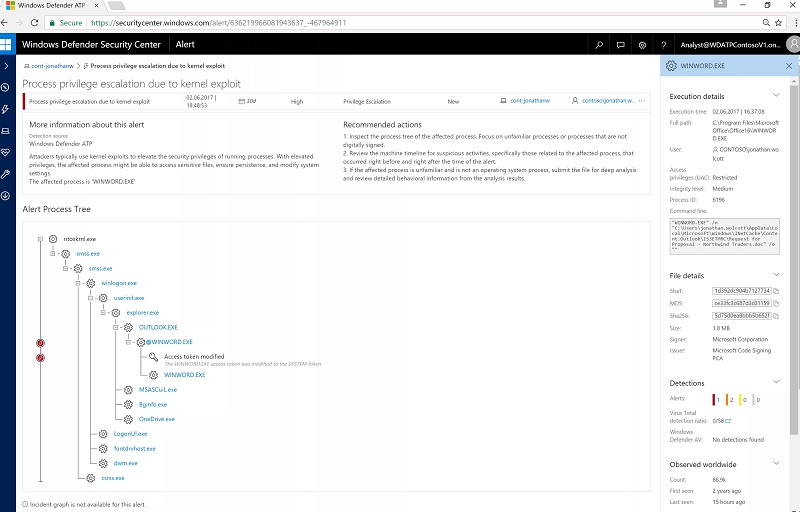Click the Windows Defender ATP browser tab
800x512 pixels.
pos(54,6)
